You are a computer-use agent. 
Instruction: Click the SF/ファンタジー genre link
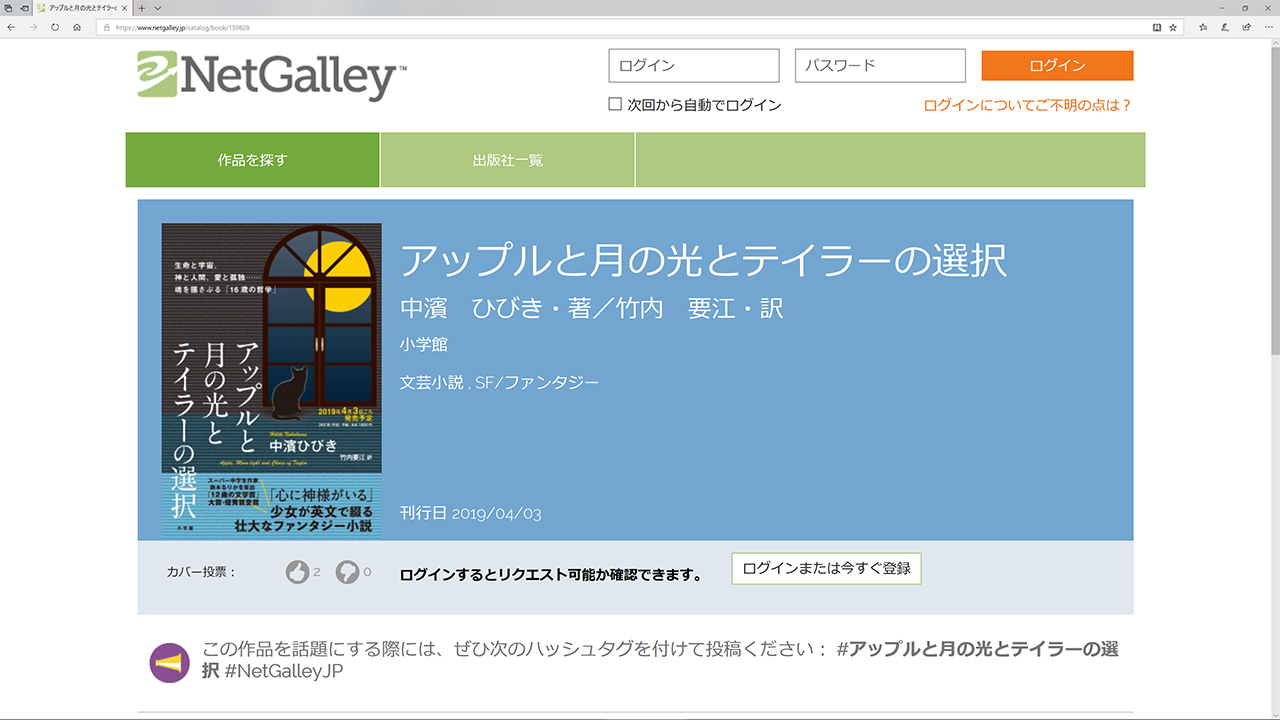(x=537, y=382)
